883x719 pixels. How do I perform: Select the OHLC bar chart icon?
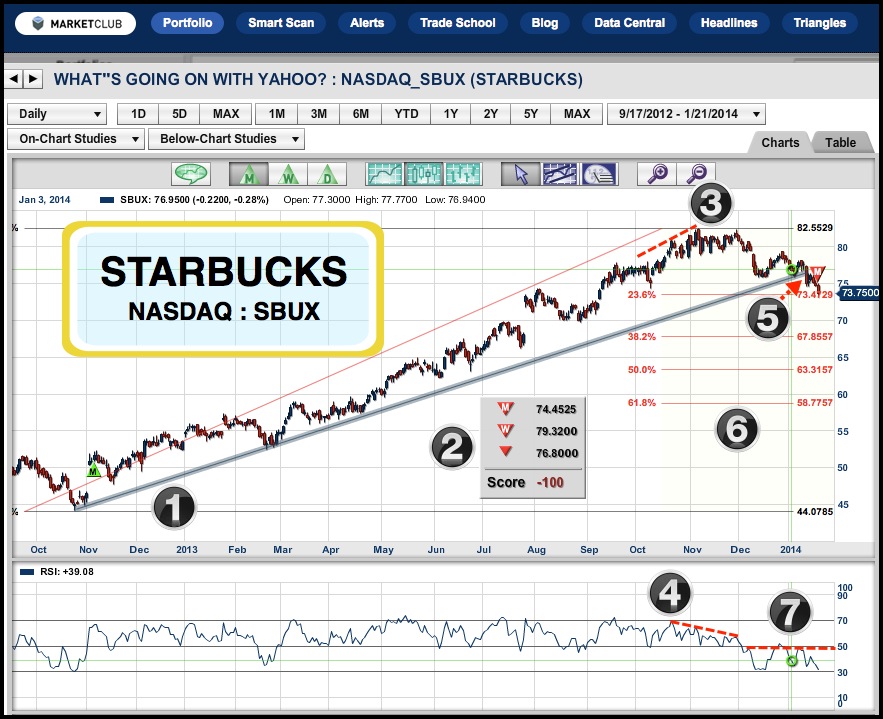pyautogui.click(x=463, y=174)
